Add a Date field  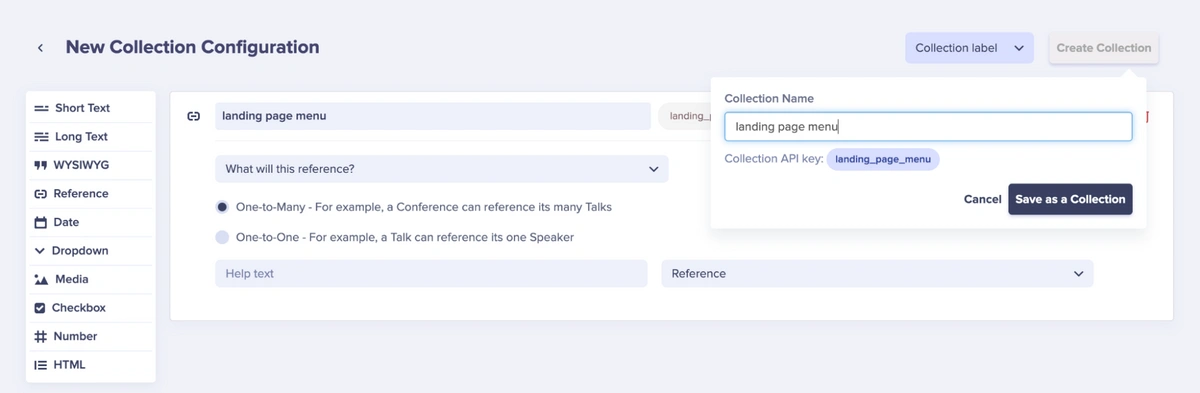91,222
